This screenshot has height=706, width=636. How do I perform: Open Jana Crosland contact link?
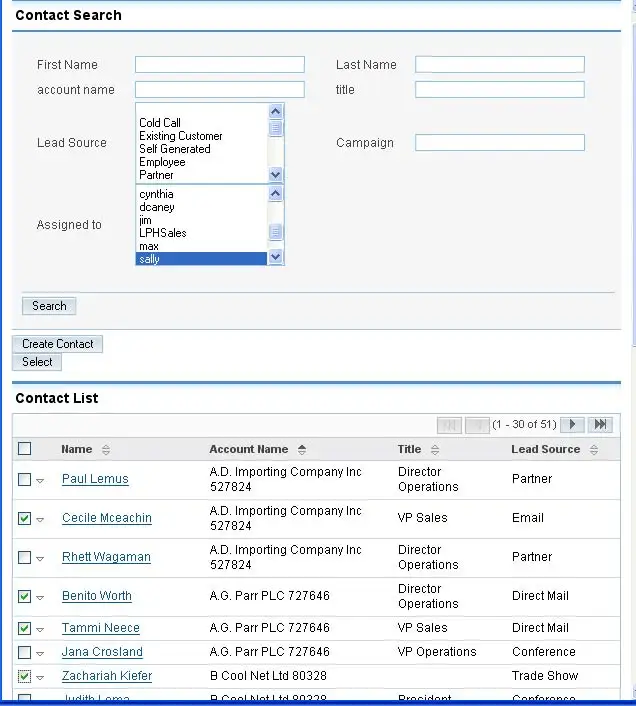point(102,652)
